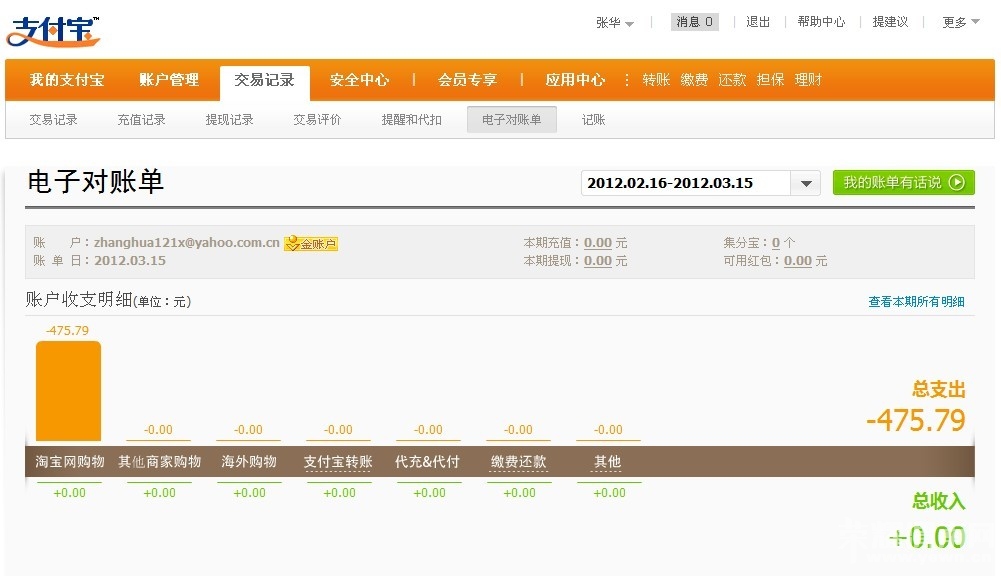Select the 代充&代付 category
Viewport: 1001px width, 576px height.
(427, 461)
